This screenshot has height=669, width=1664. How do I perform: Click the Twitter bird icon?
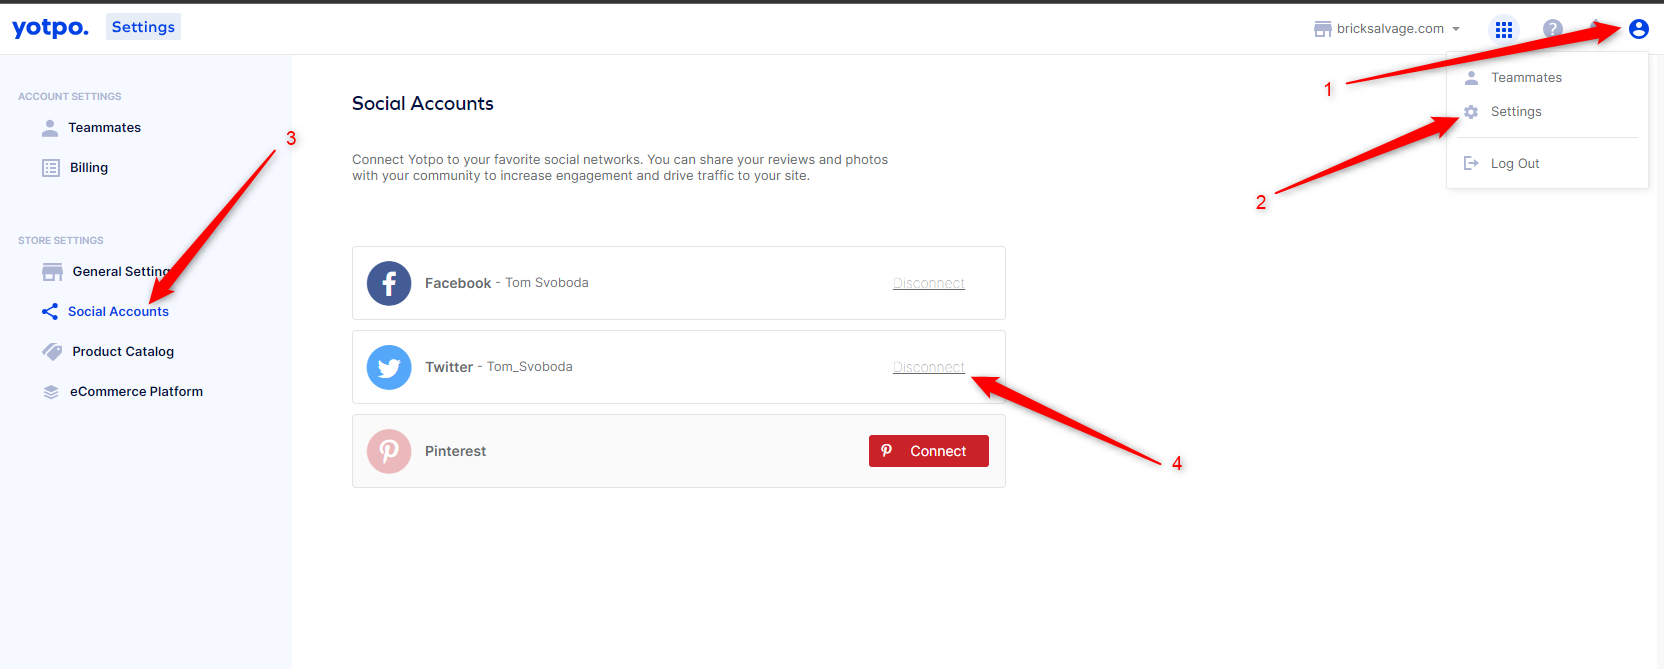(x=389, y=367)
